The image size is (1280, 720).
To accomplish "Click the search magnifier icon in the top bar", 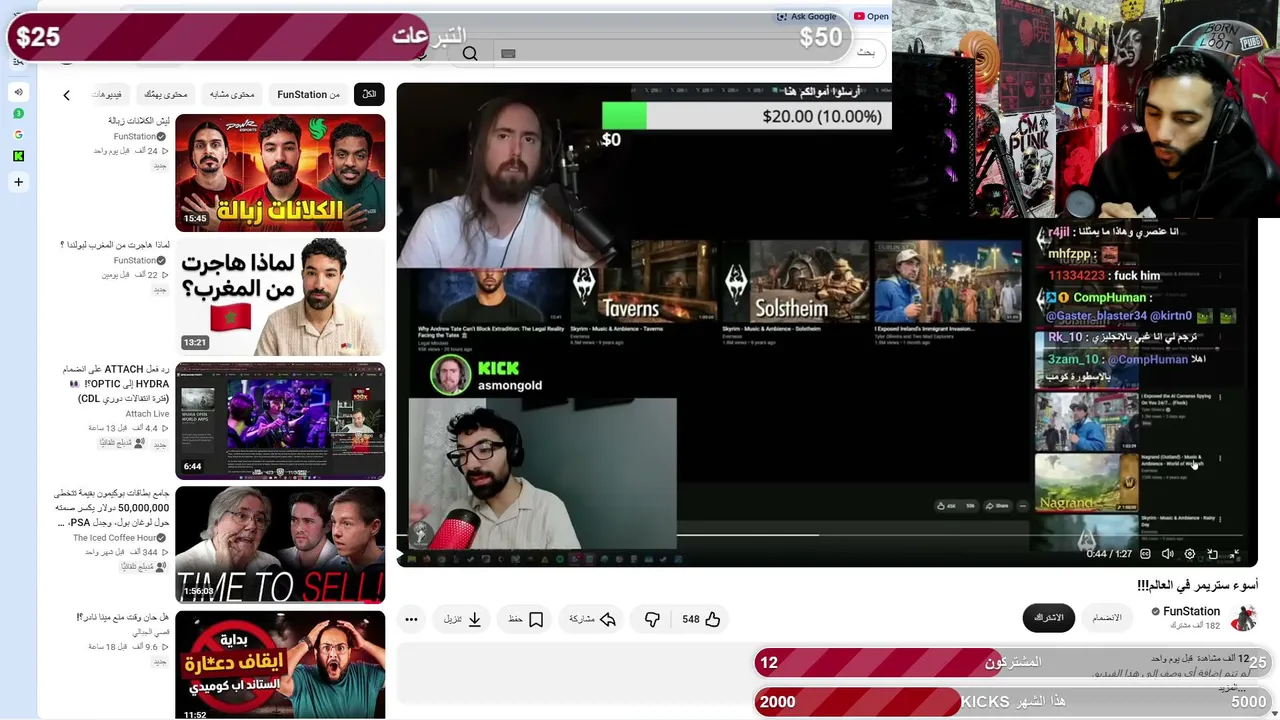I will [x=470, y=54].
